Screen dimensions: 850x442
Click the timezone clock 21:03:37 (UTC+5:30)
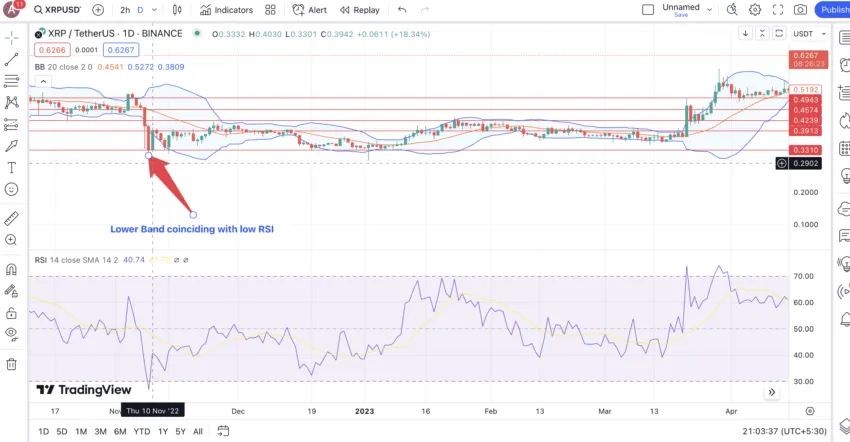point(784,432)
